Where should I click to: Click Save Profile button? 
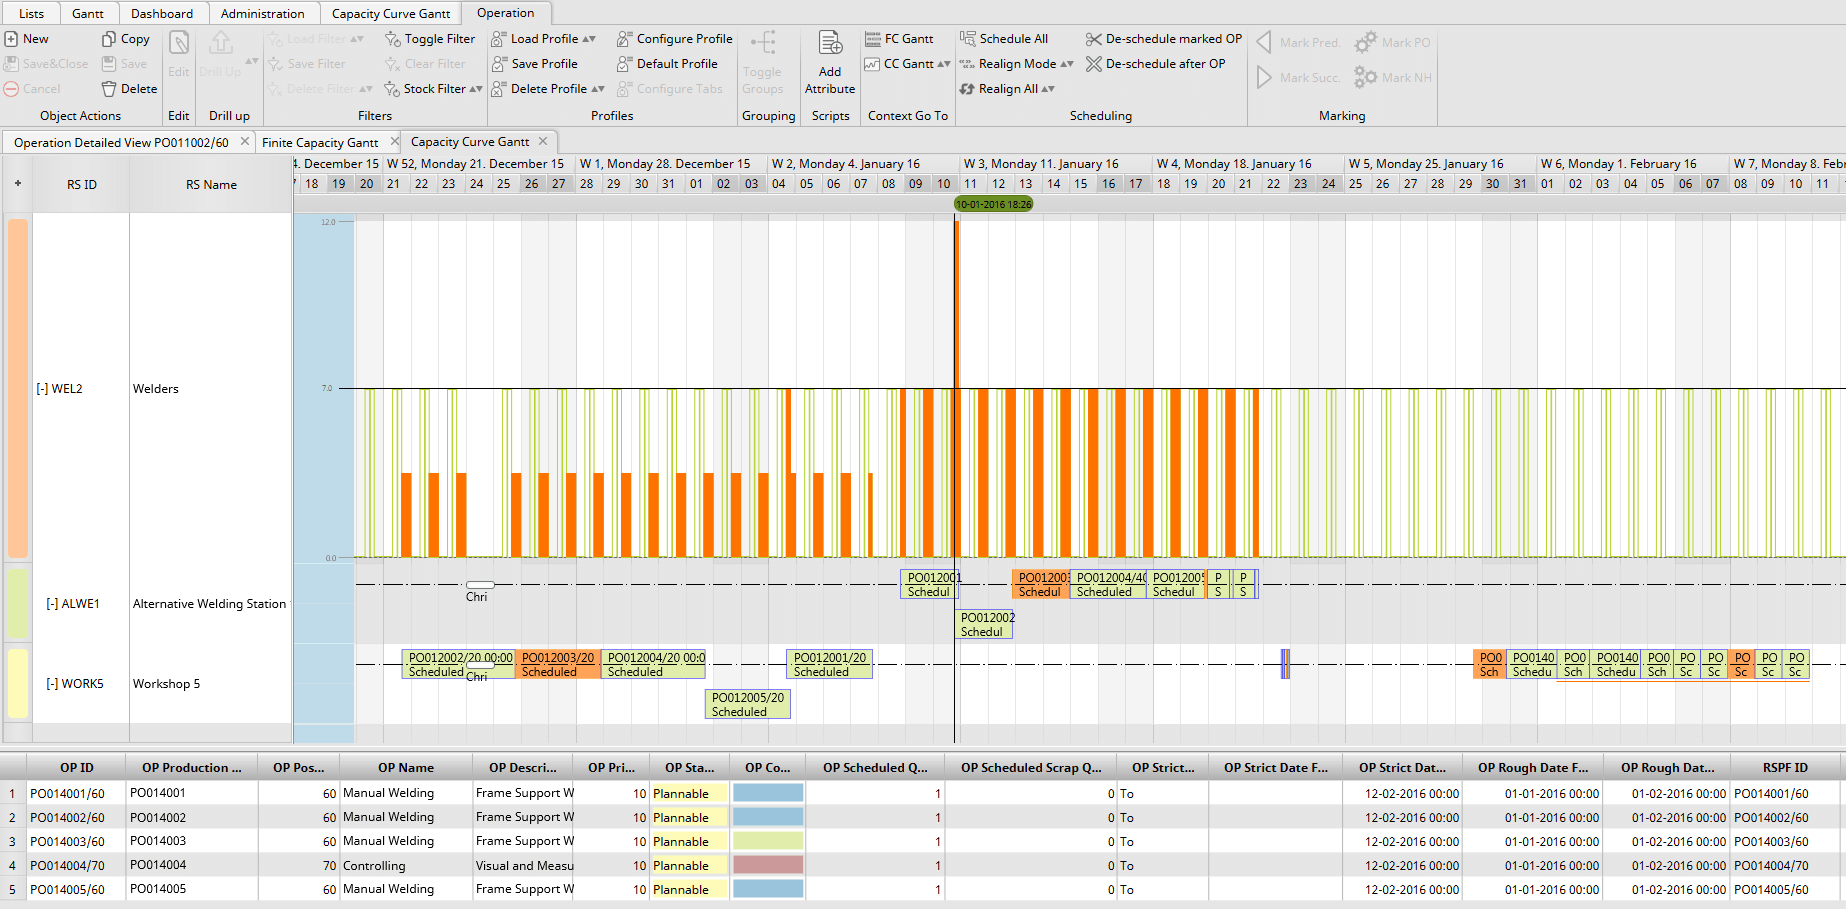coord(535,64)
